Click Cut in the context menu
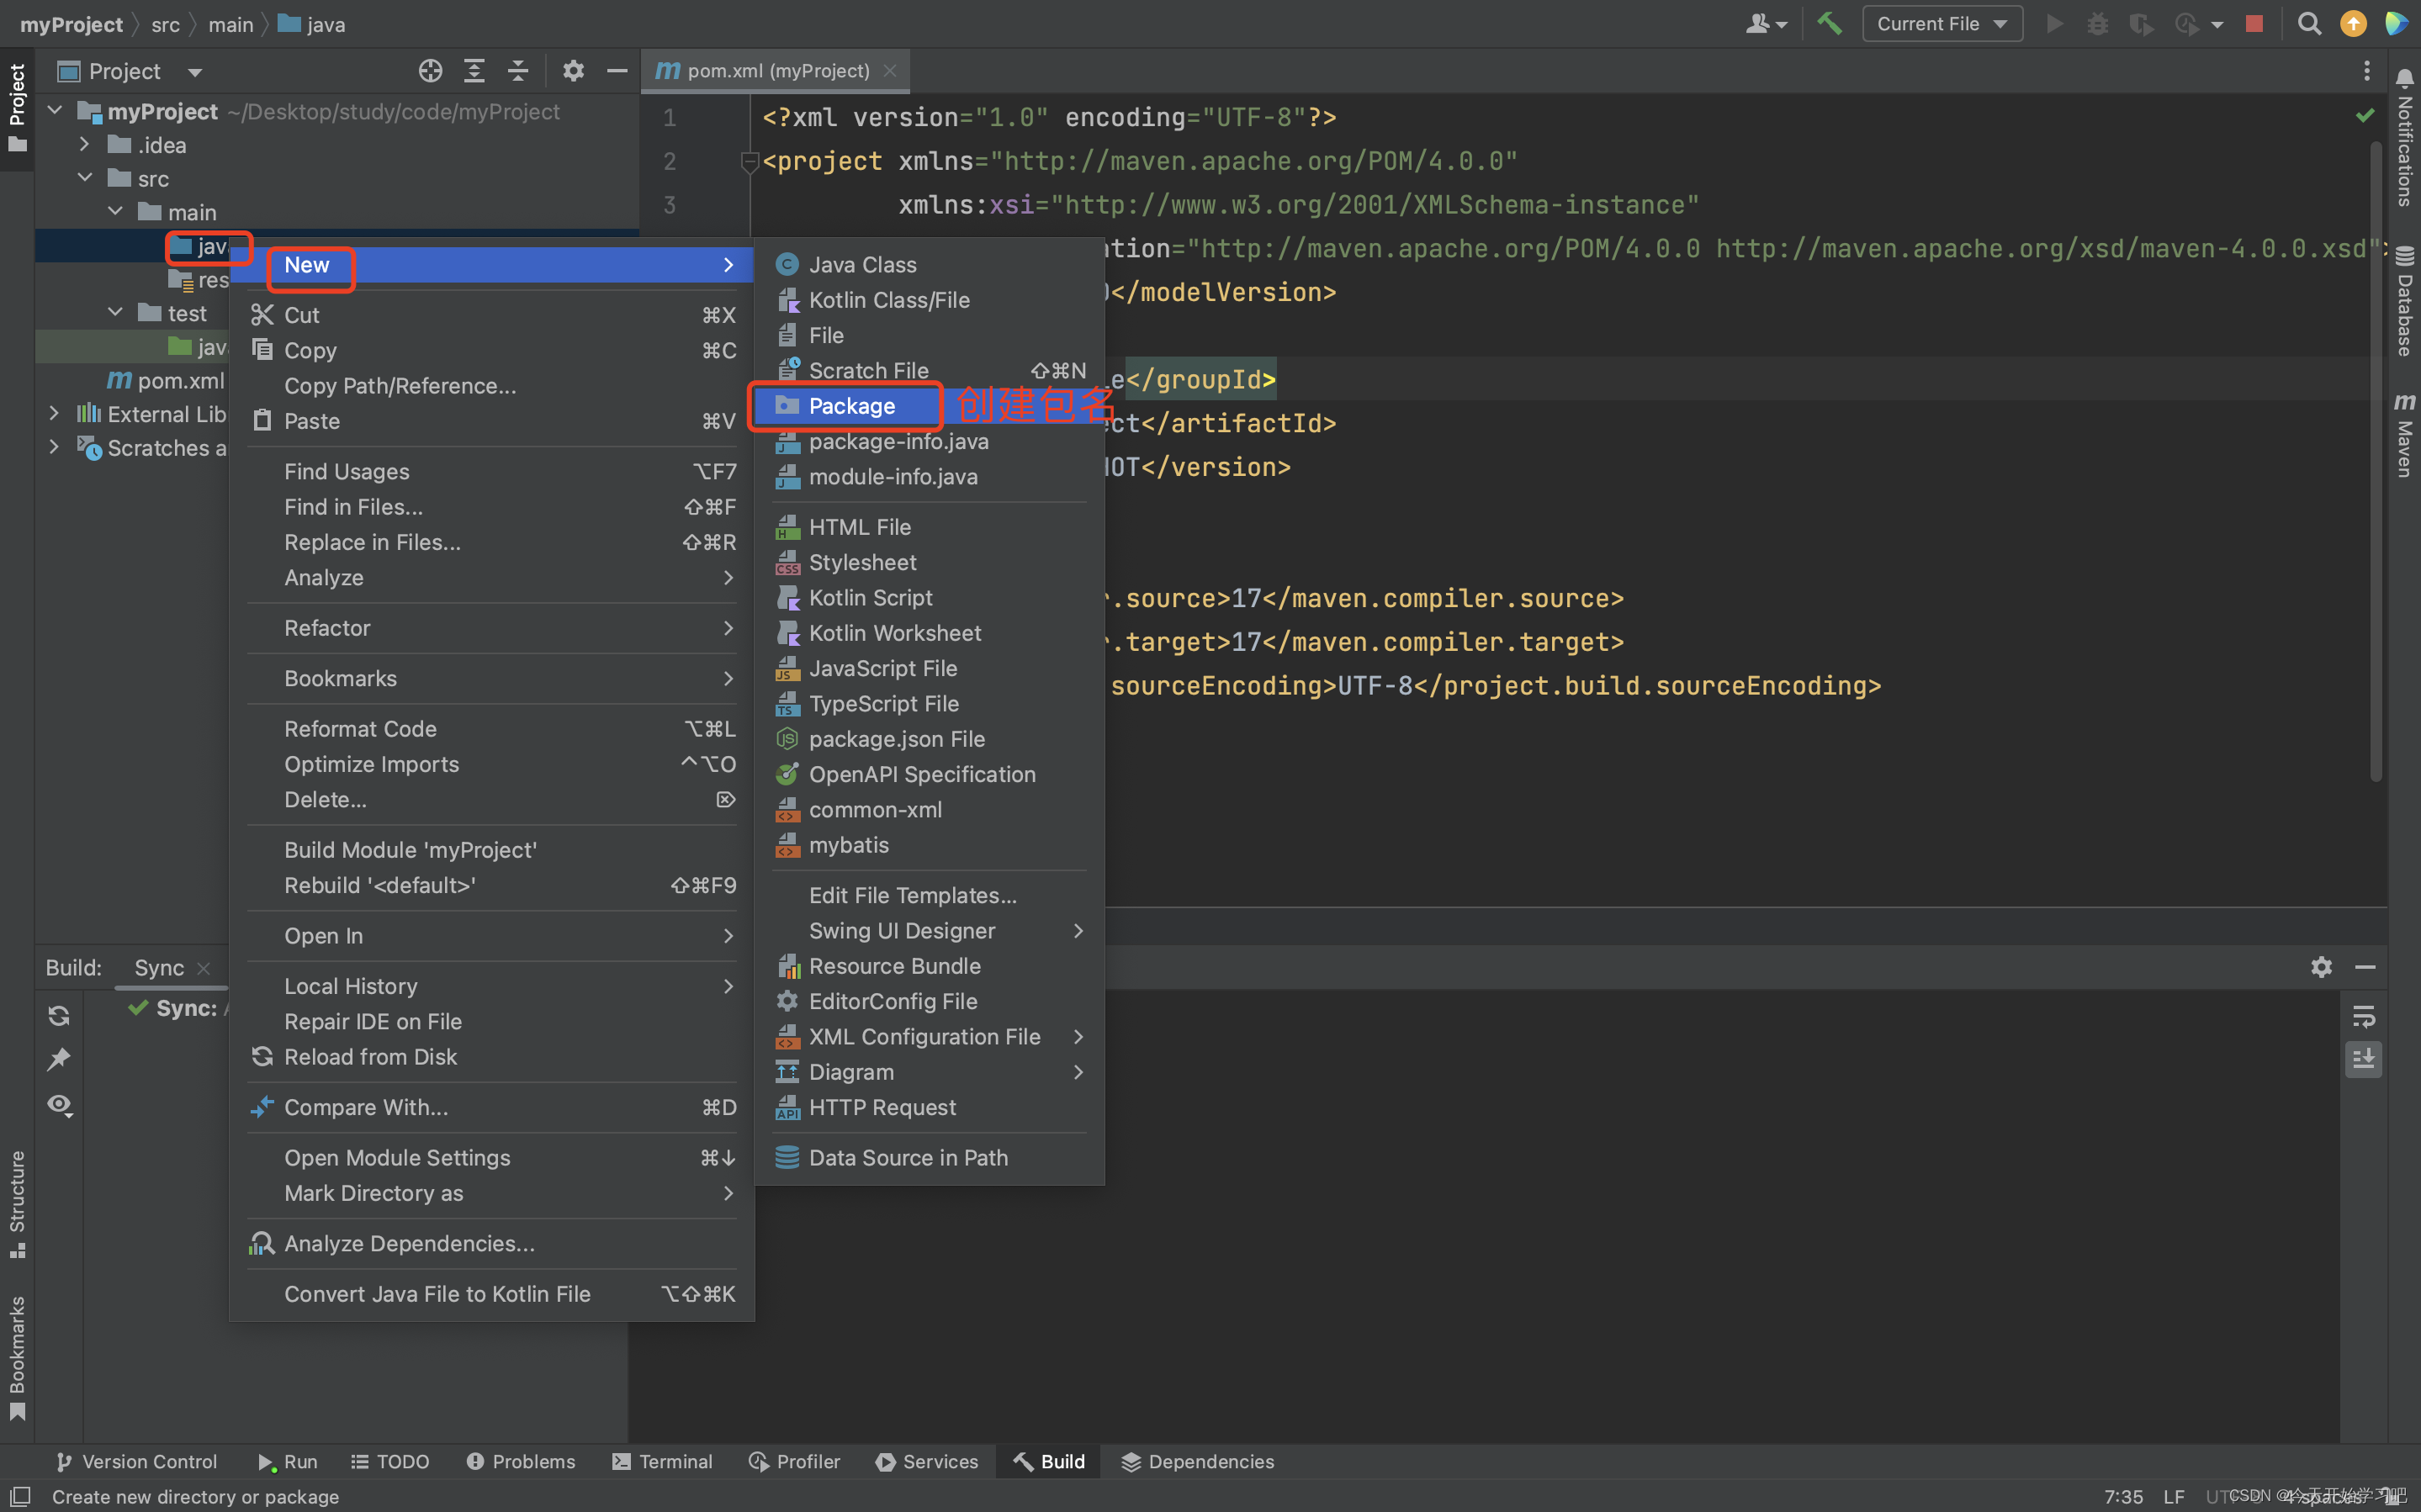Viewport: 2421px width, 1512px height. 492,314
